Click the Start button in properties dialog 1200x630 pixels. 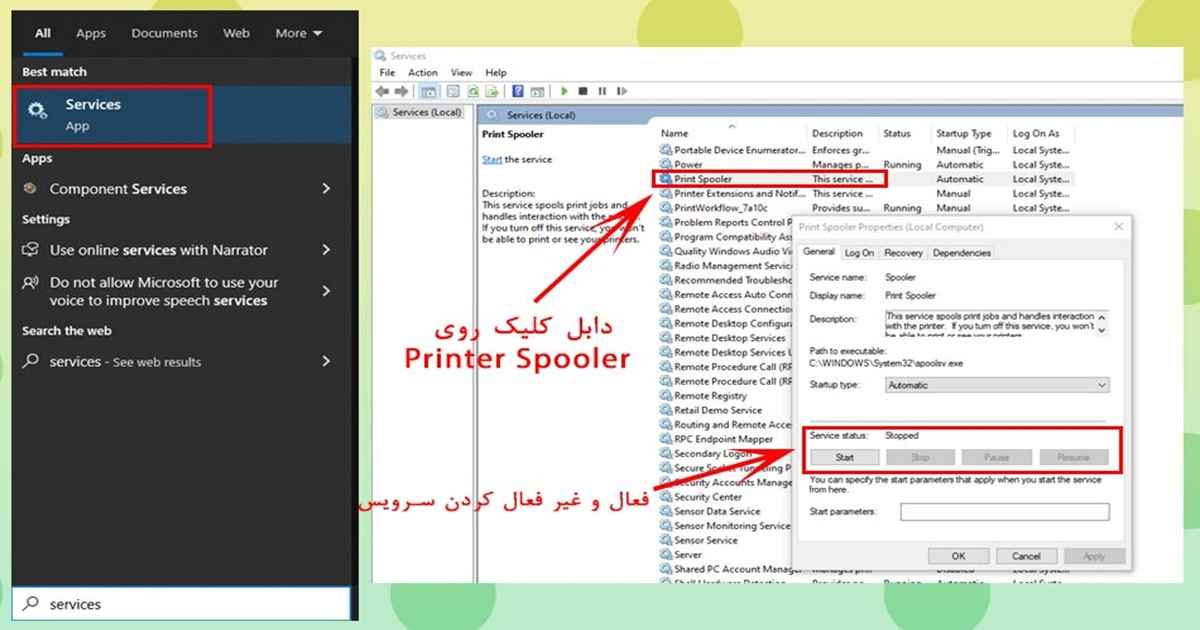point(844,457)
